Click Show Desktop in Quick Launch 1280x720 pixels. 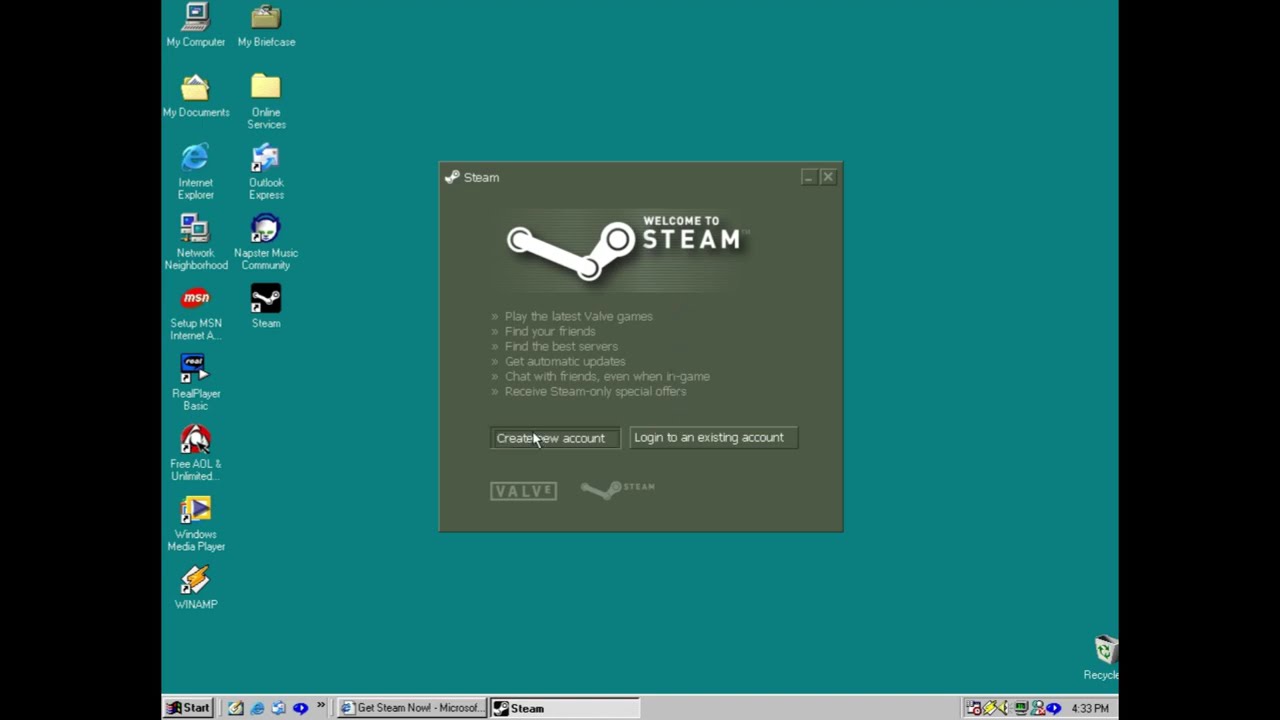[x=236, y=708]
